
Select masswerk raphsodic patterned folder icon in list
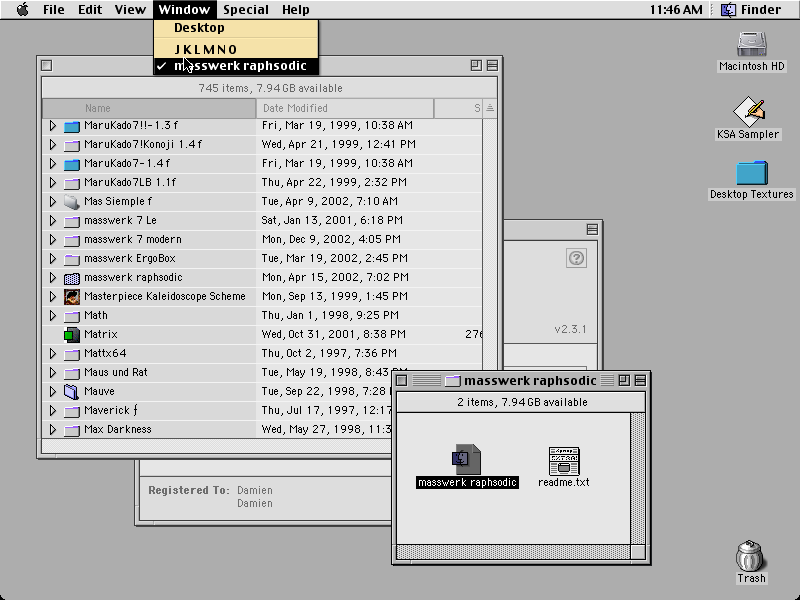point(72,278)
